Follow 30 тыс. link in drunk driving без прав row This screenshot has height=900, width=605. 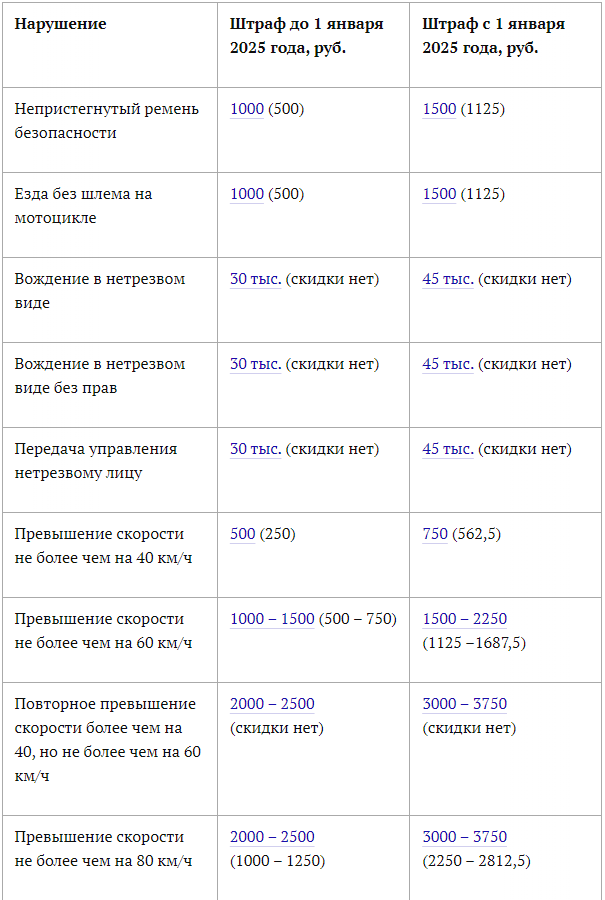[x=255, y=363]
